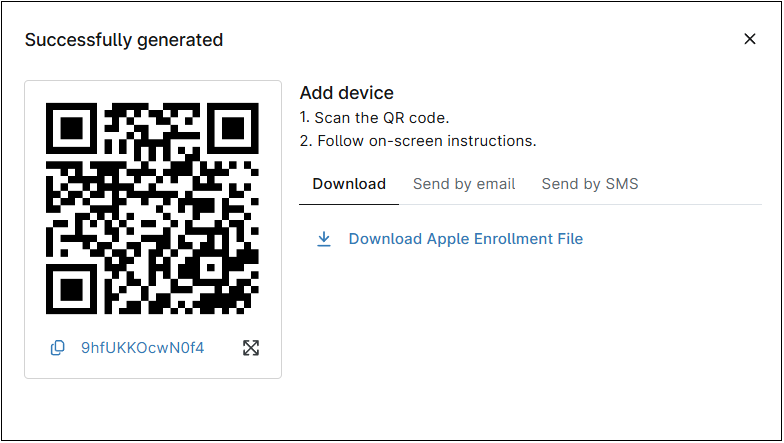Copy the enrollment code to clipboard
Screen dimensions: 784x443
click(x=58, y=348)
